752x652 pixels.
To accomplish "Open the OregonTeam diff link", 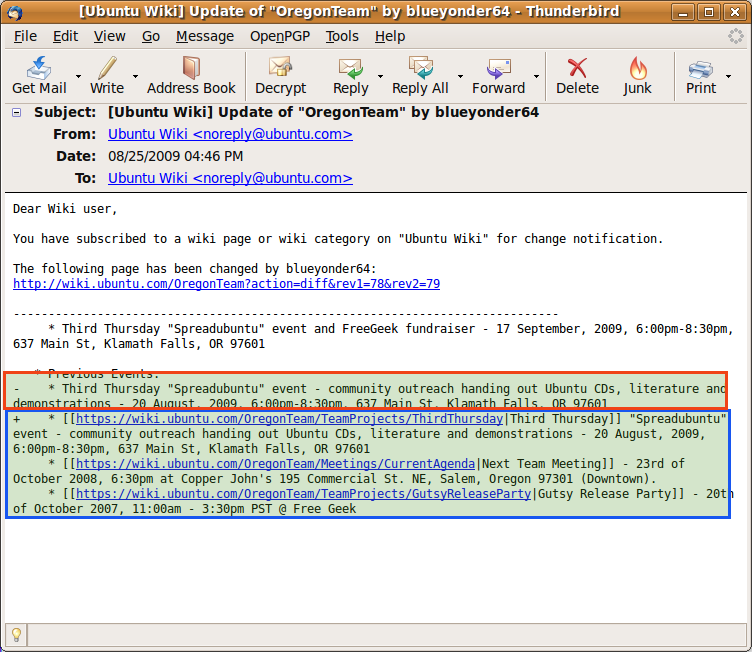I will click(226, 284).
